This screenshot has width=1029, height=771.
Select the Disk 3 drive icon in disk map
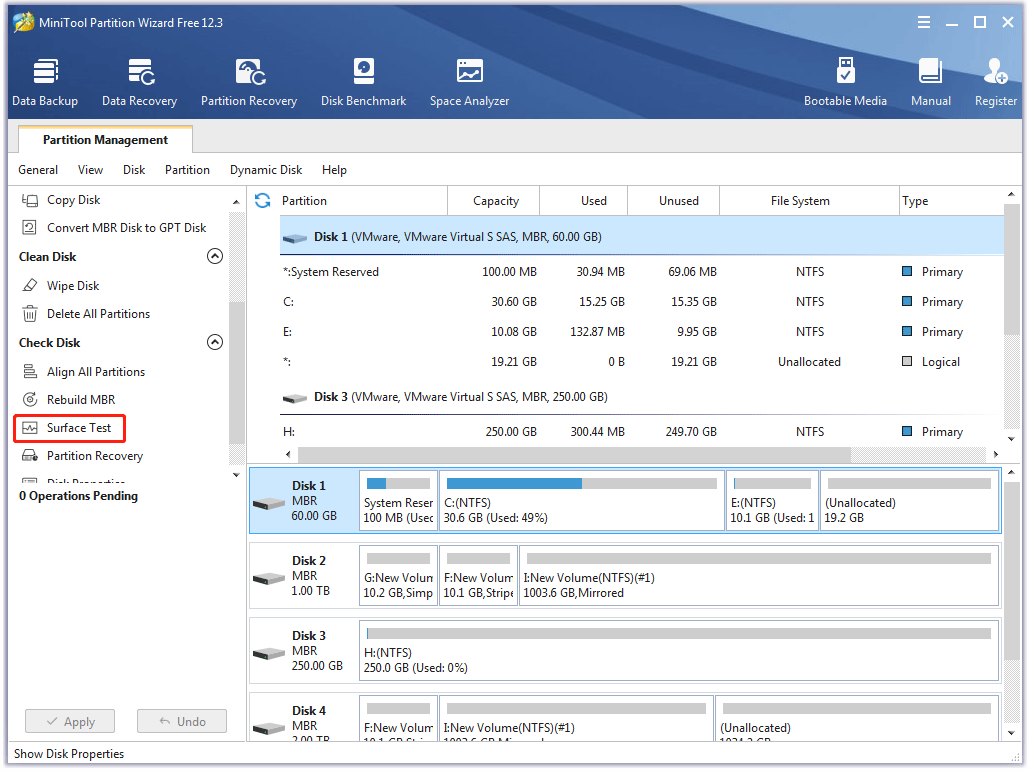[268, 654]
